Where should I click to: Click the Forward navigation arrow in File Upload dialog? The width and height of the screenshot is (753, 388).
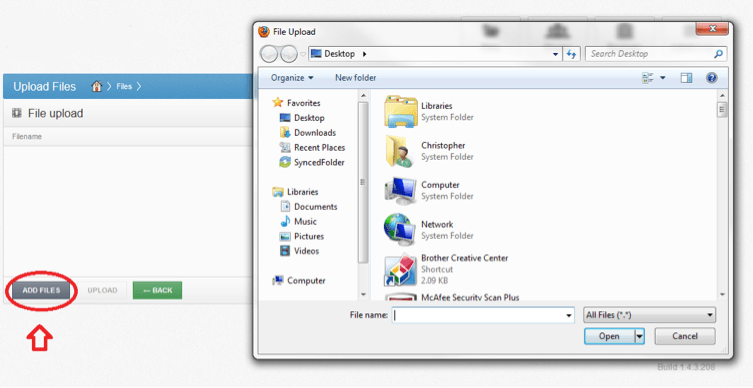pyautogui.click(x=289, y=54)
